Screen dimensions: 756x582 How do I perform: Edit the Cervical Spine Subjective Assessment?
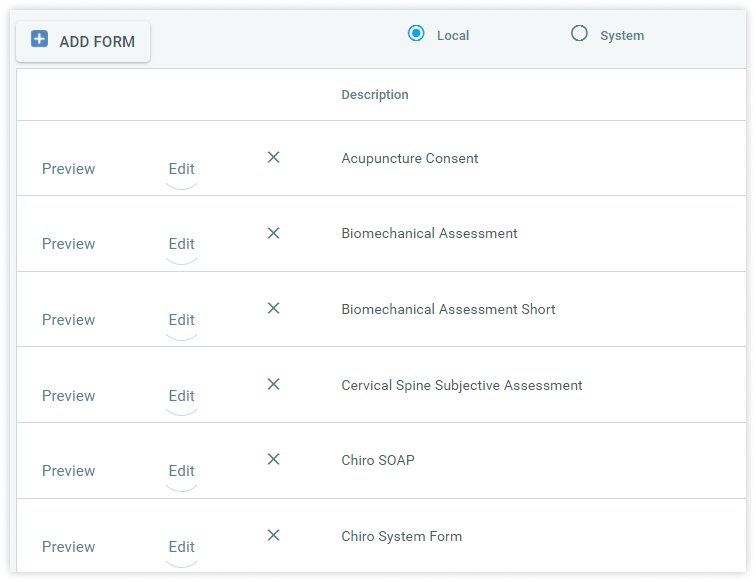181,396
